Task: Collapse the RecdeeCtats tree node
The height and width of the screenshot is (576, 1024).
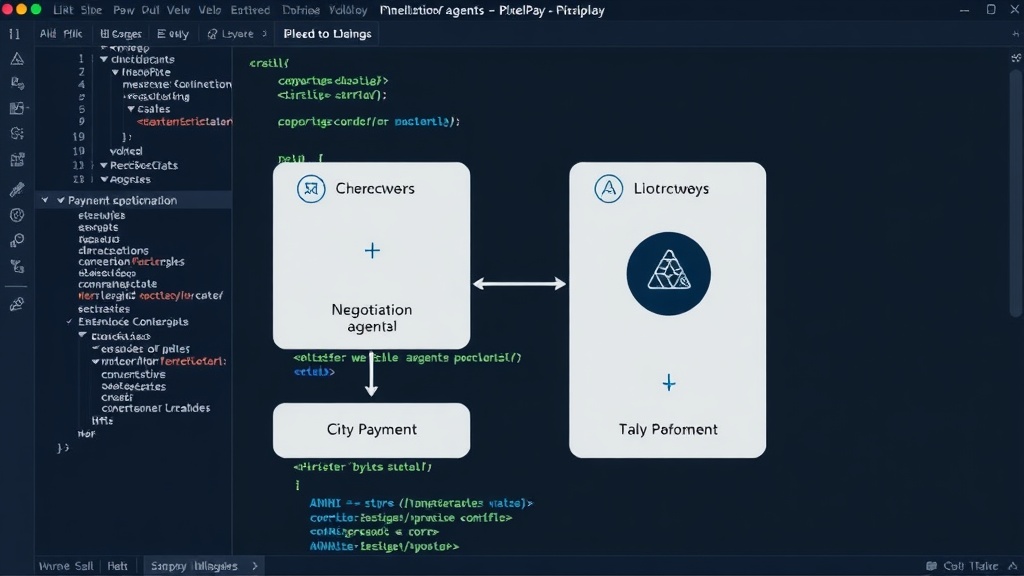Action: click(104, 166)
